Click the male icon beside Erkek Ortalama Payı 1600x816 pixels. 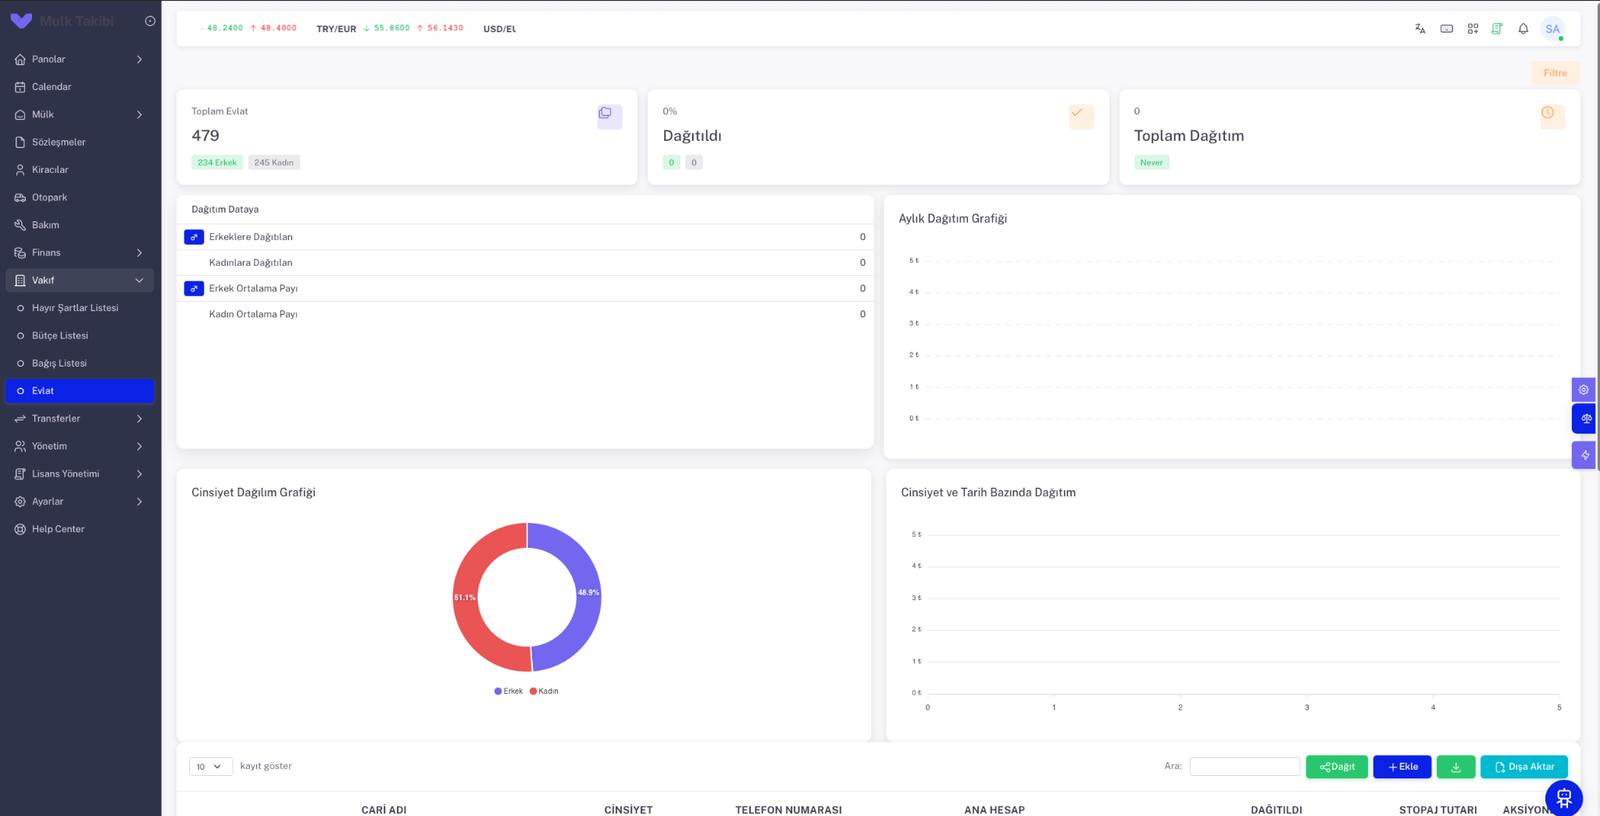pos(194,288)
